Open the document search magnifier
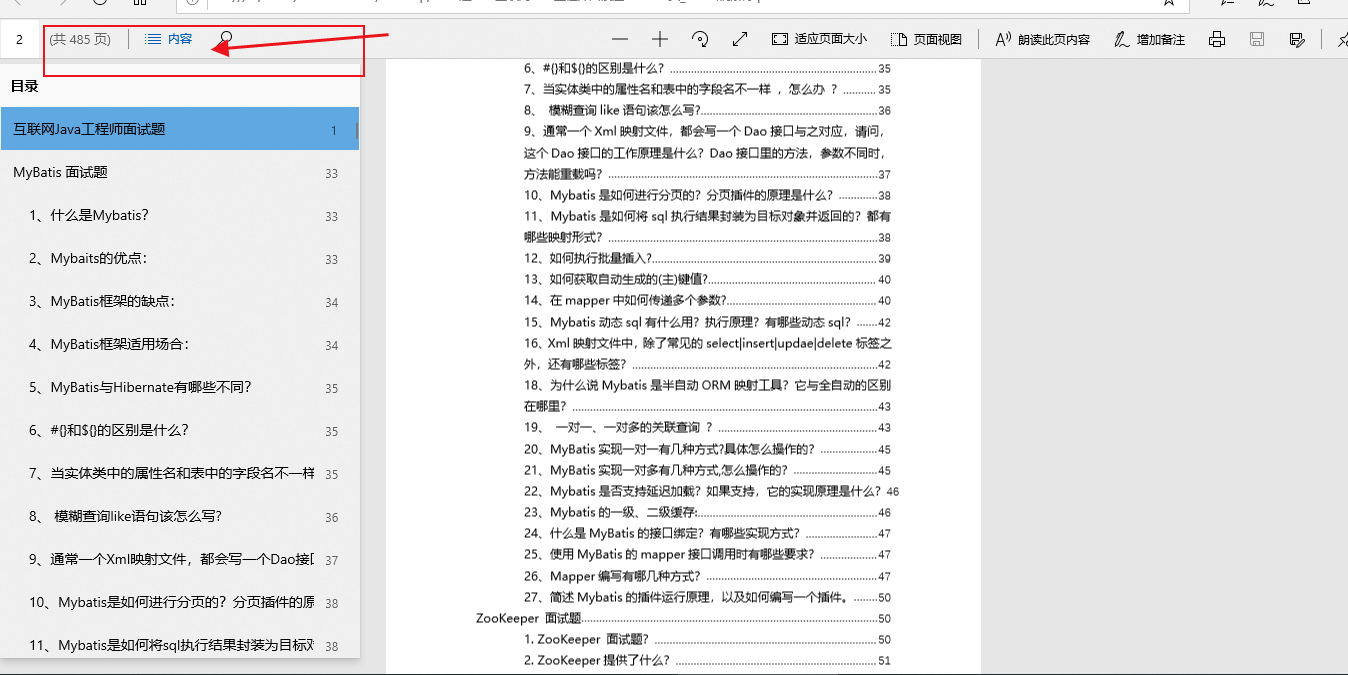Viewport: 1348px width, 675px height. (x=225, y=38)
